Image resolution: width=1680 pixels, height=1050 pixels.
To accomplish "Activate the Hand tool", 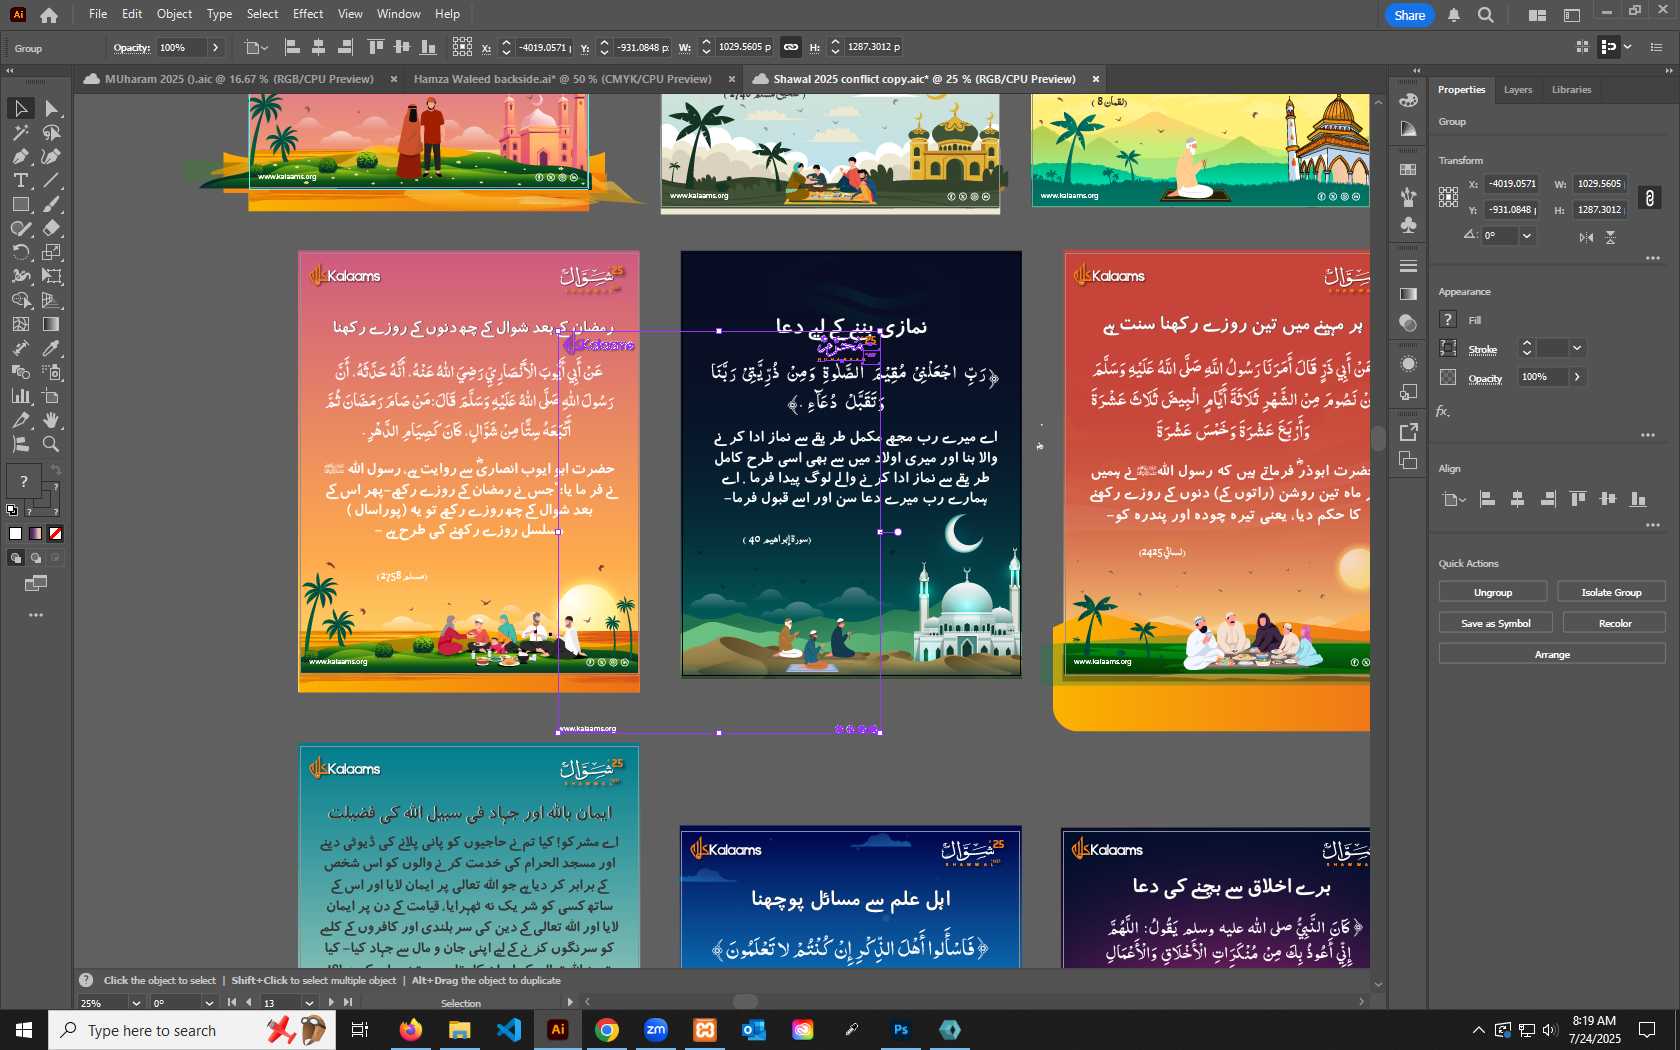I will point(52,420).
